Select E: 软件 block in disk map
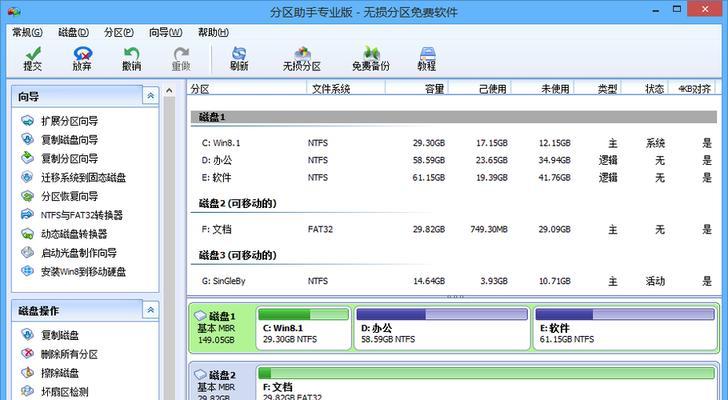 tap(625, 328)
